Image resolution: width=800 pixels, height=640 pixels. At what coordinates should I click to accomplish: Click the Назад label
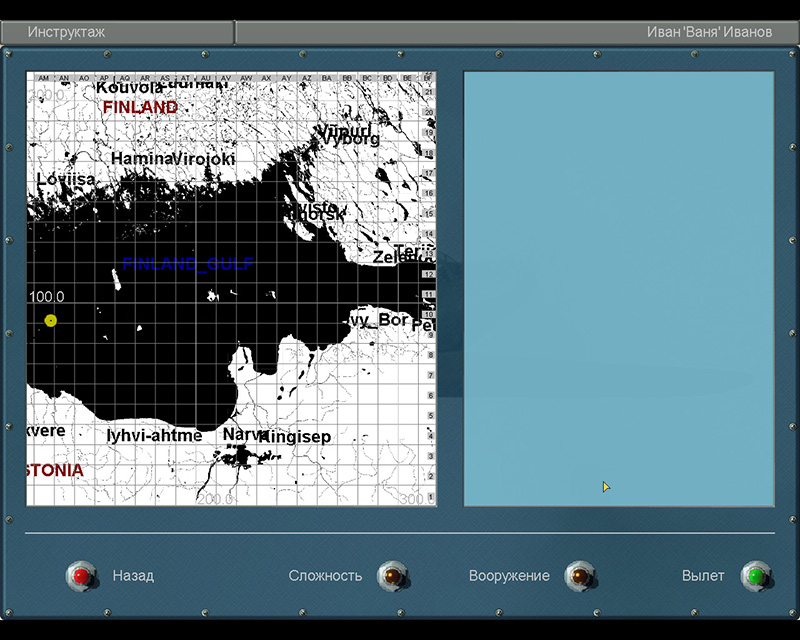point(133,576)
